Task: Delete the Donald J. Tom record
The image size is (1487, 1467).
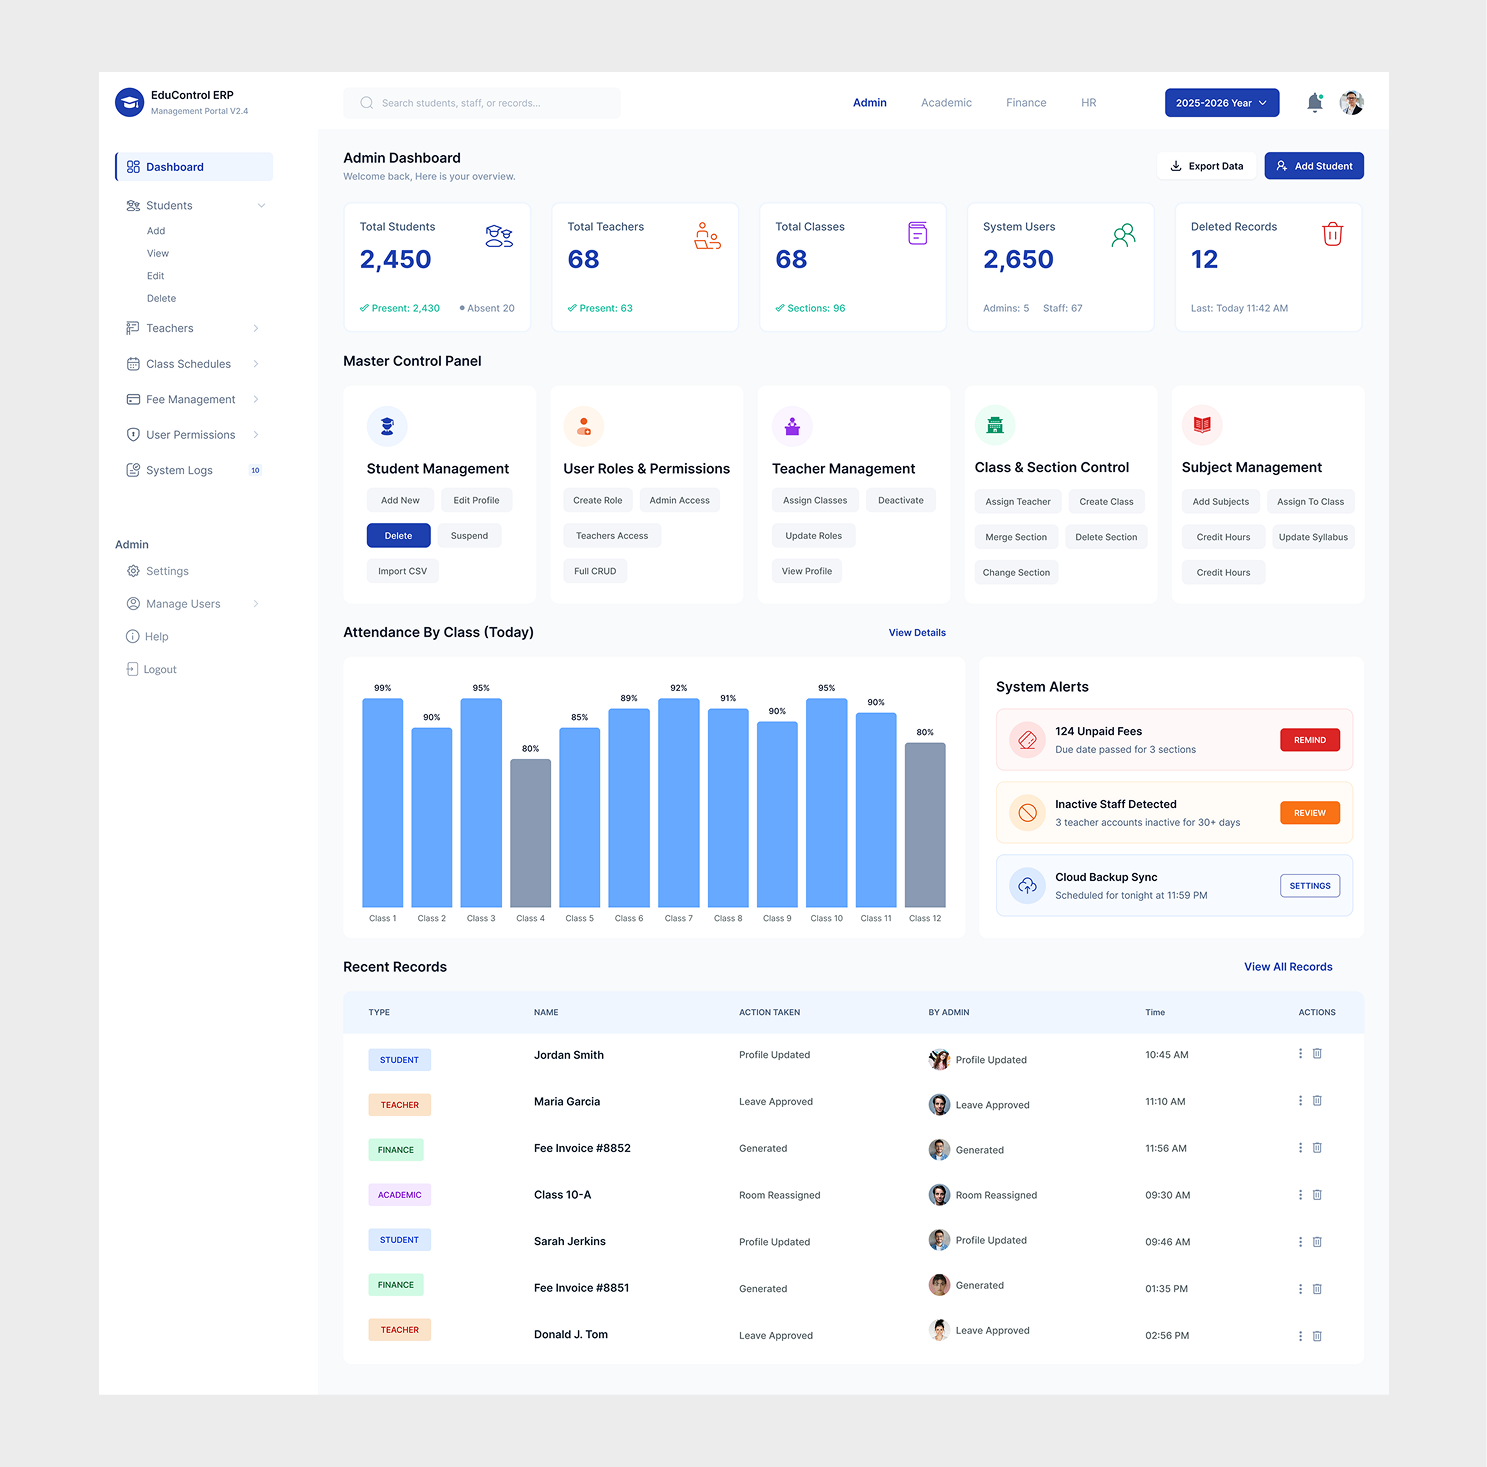Action: (1317, 1335)
